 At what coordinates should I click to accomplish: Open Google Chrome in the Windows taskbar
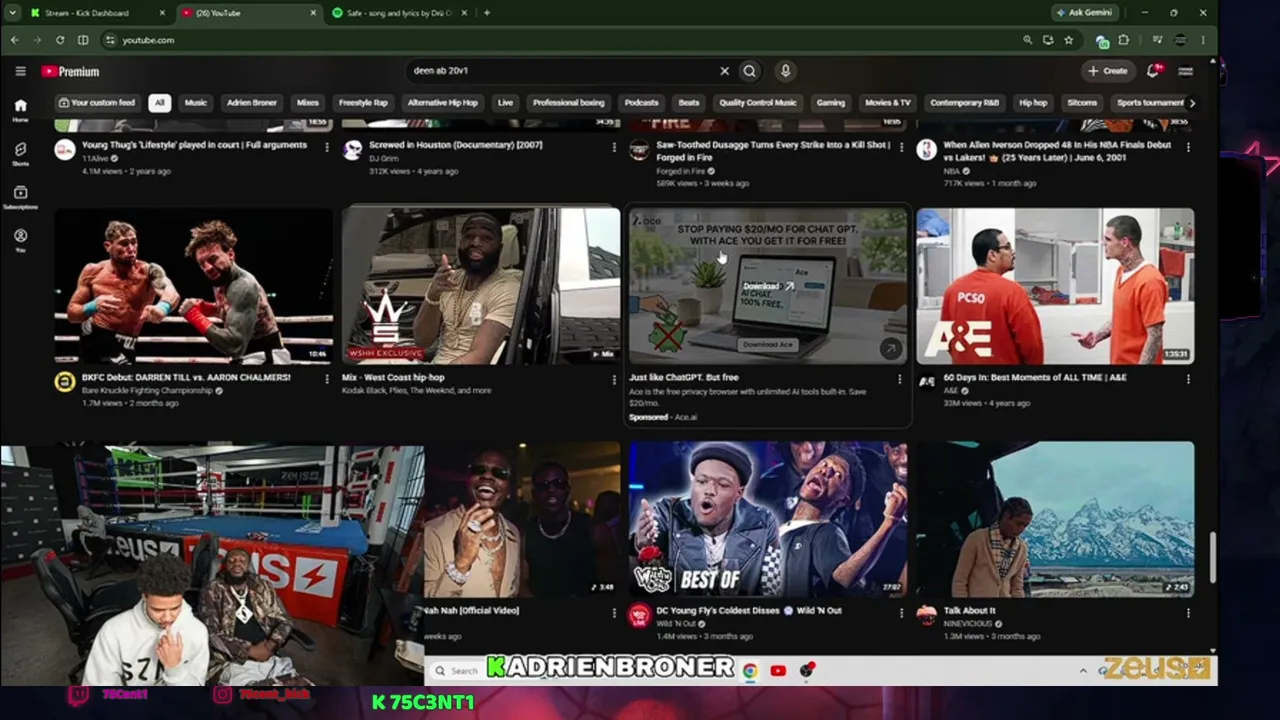[750, 671]
